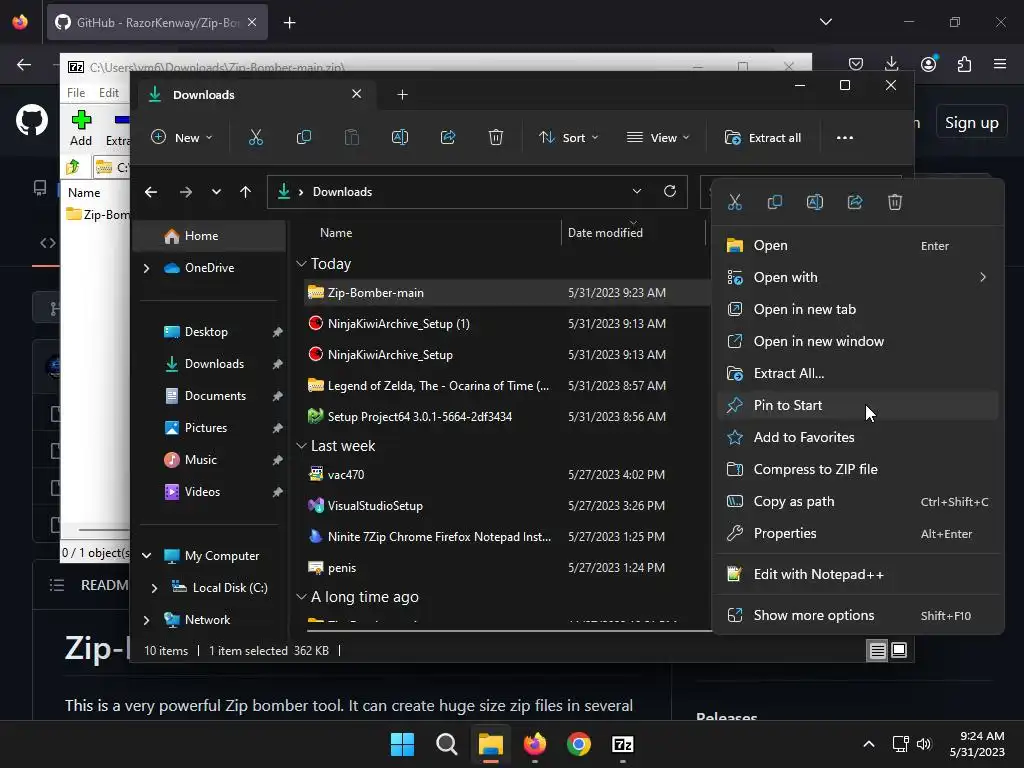Viewport: 1024px width, 768px height.
Task: Show hidden system tray icons chevron
Action: click(x=869, y=744)
